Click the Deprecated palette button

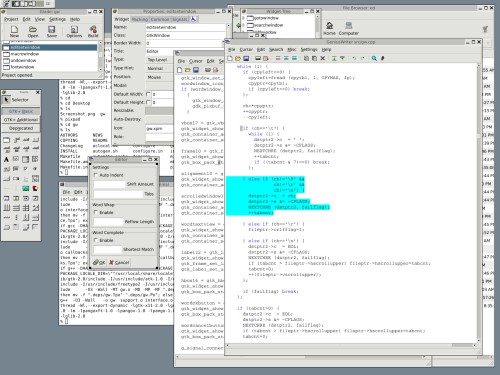click(x=21, y=128)
